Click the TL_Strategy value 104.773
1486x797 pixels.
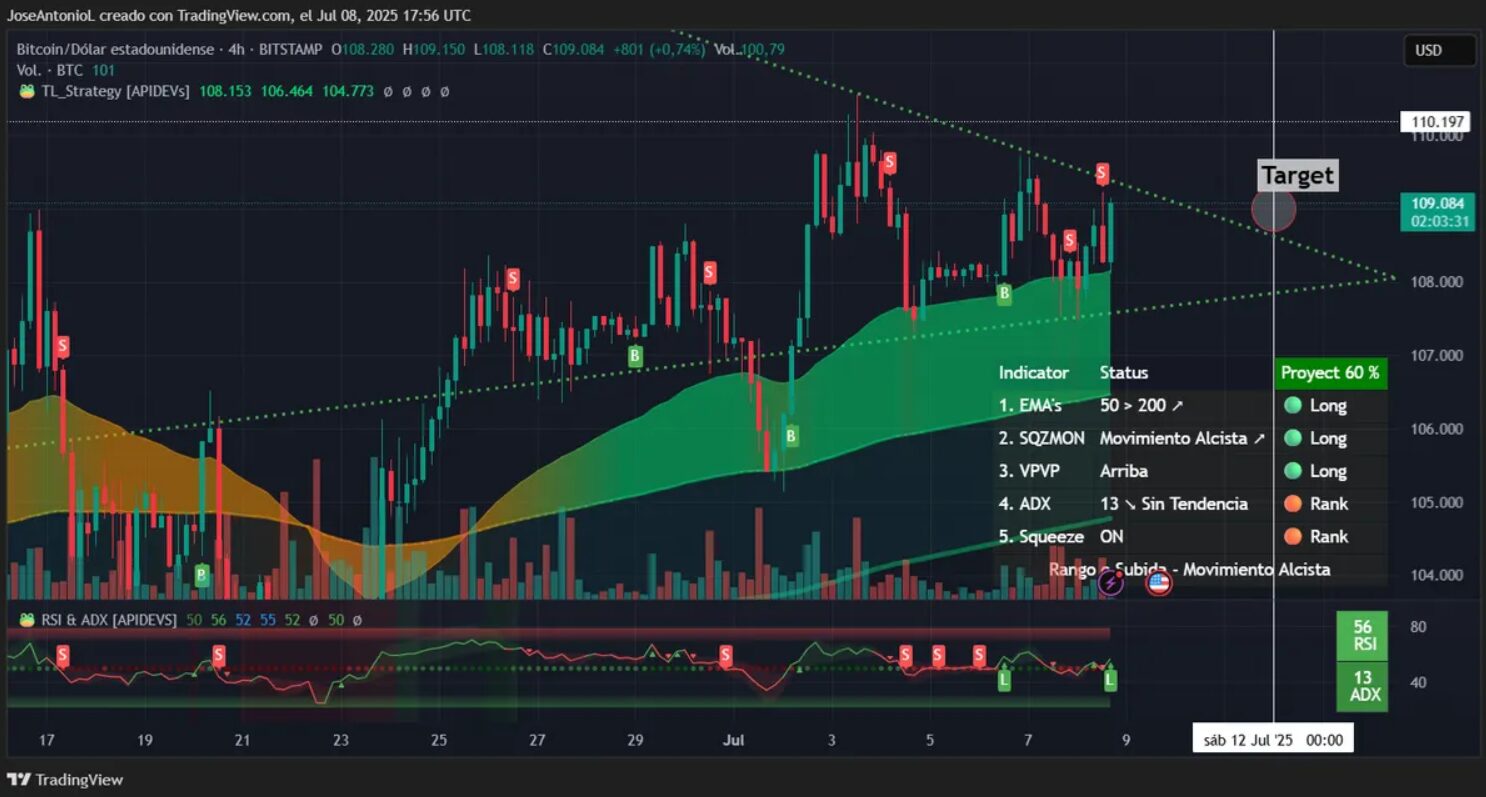(x=348, y=91)
